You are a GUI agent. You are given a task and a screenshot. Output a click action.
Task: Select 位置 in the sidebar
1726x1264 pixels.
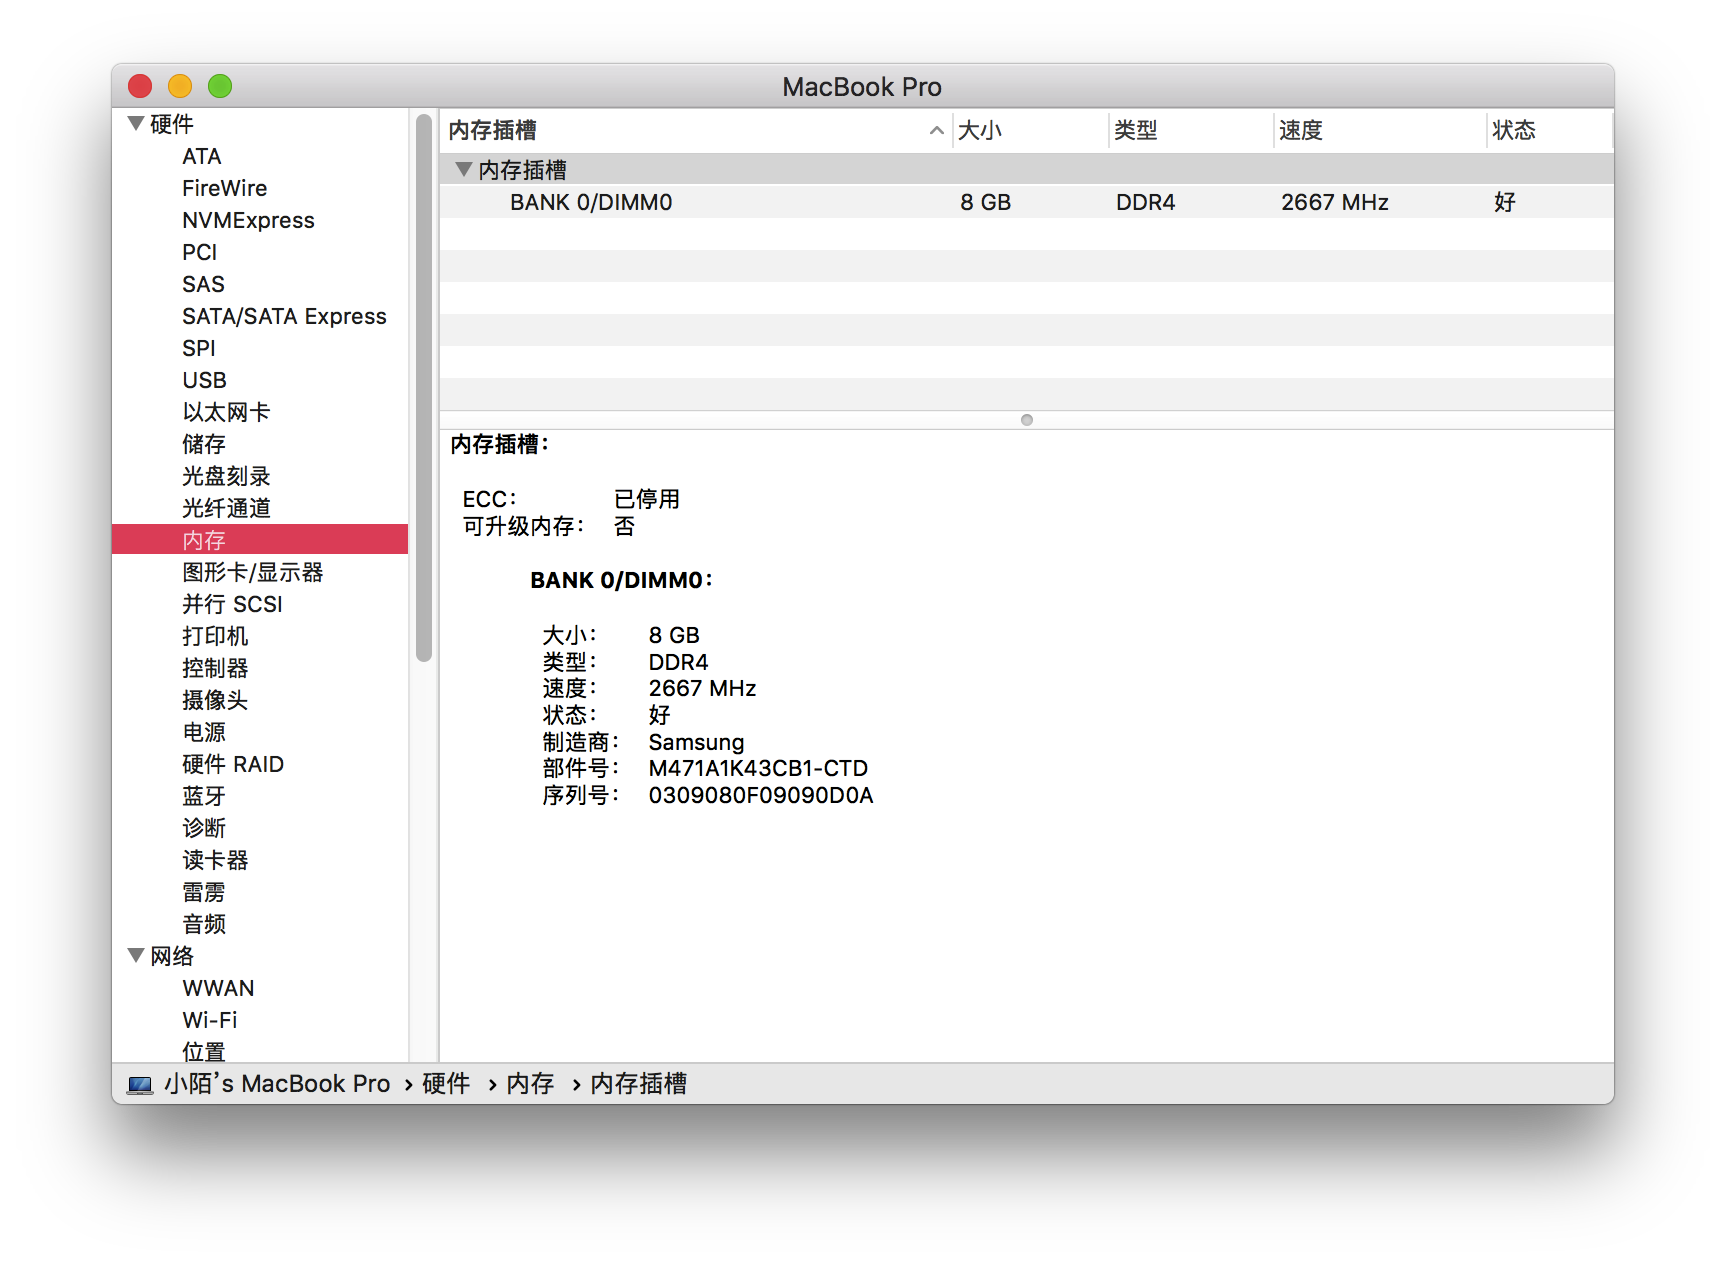[204, 1052]
